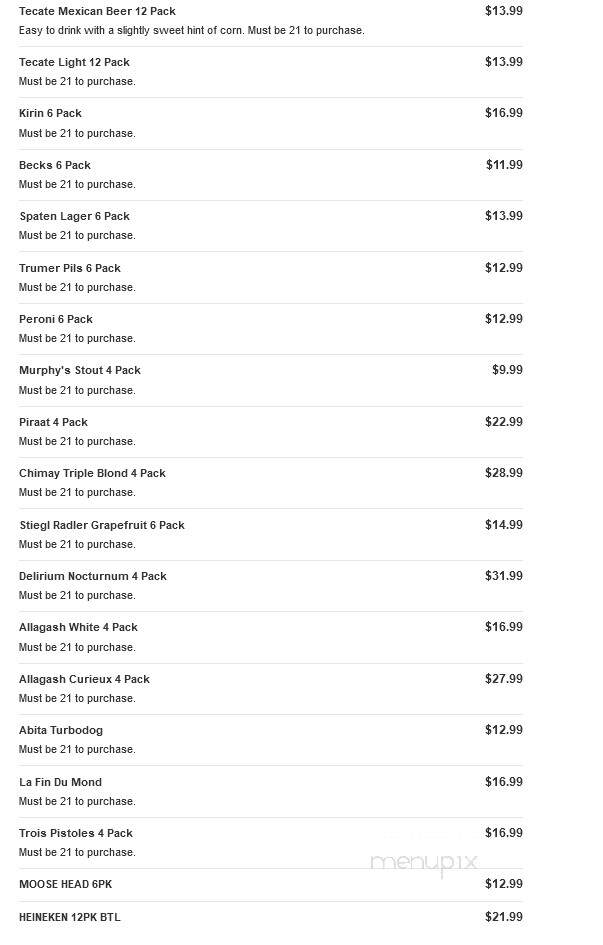This screenshot has width=603, height=945.
Task: Choose the Kirin 6 Pack item
Action: tap(270, 124)
